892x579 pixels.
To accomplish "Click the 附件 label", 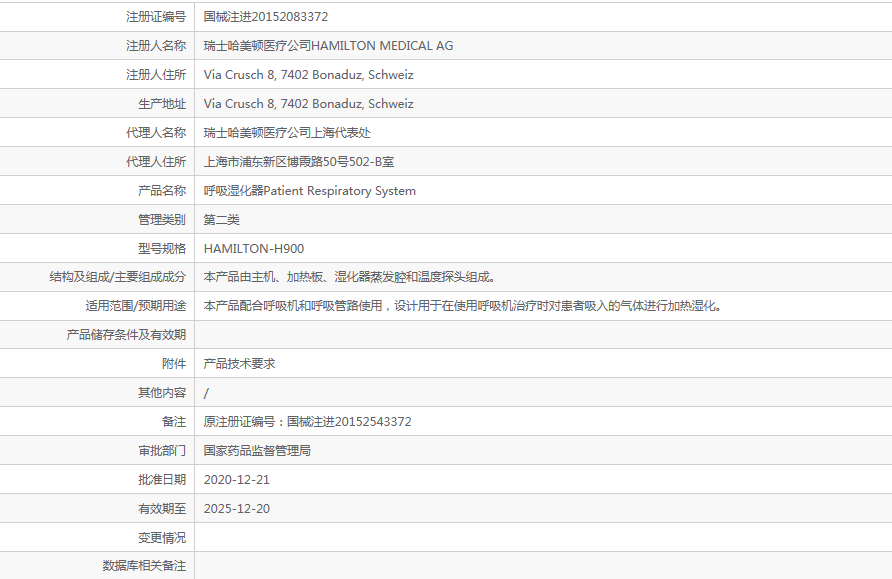I will [x=174, y=364].
